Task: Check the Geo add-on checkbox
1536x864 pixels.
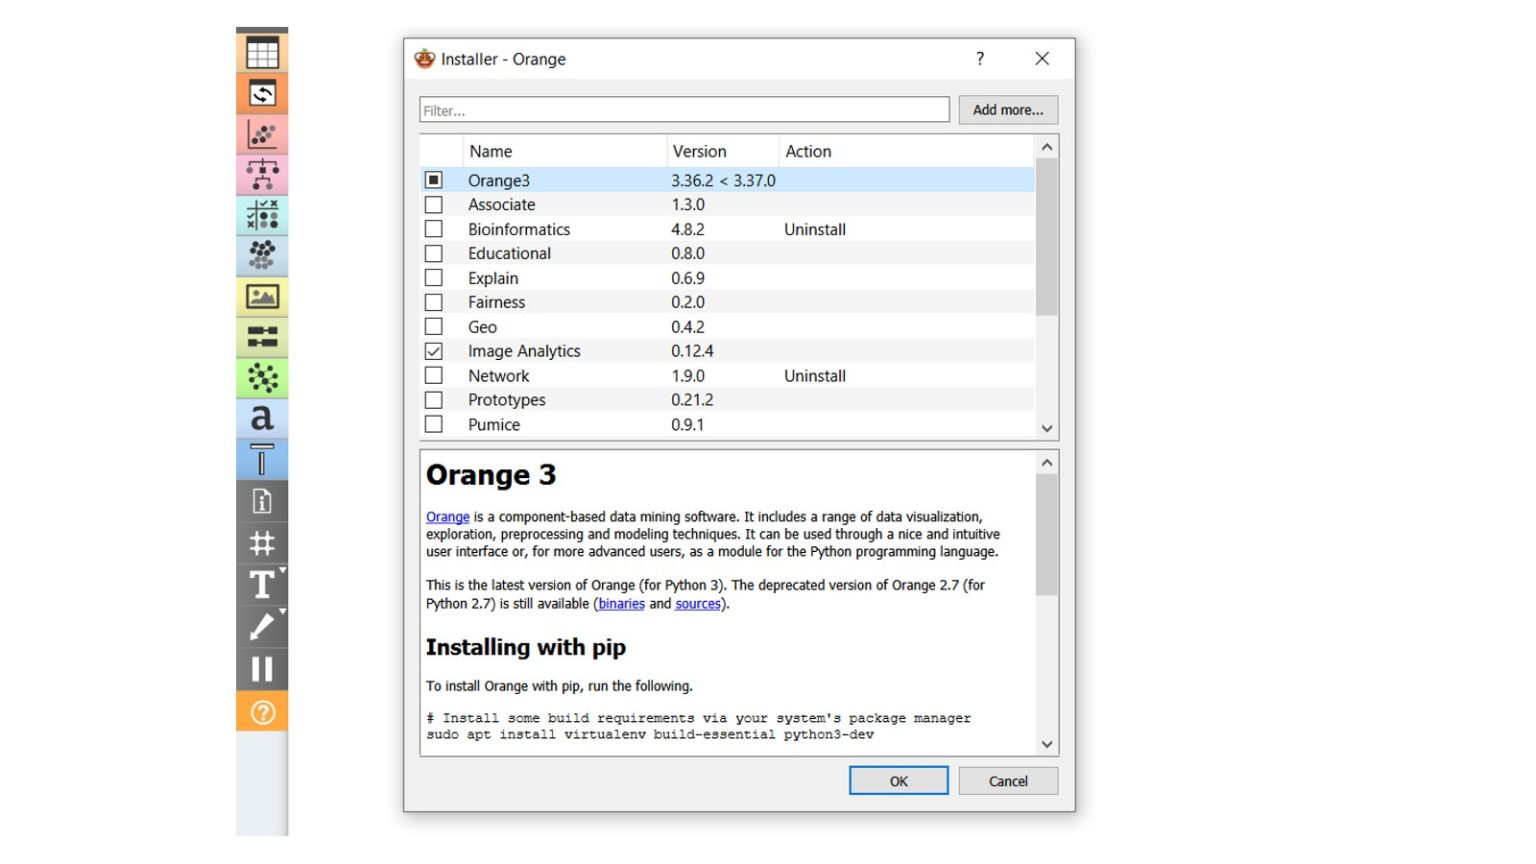Action: coord(434,327)
